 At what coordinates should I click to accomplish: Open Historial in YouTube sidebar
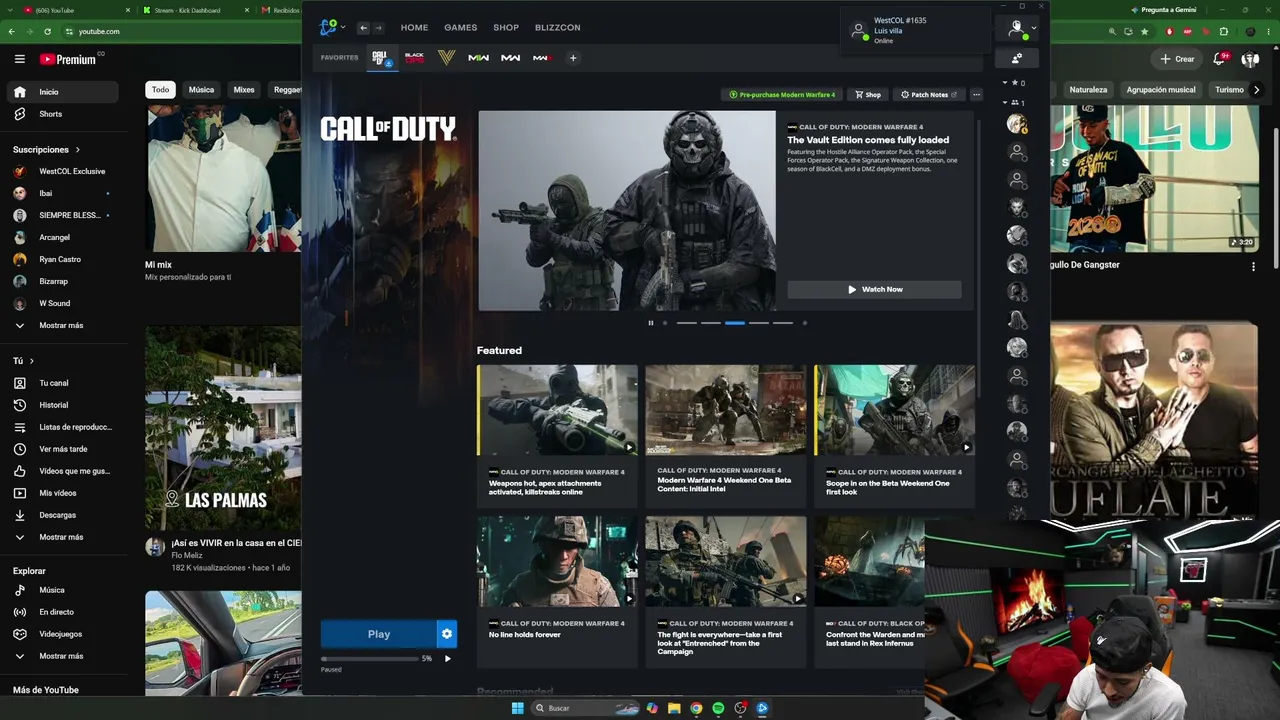pos(60,405)
